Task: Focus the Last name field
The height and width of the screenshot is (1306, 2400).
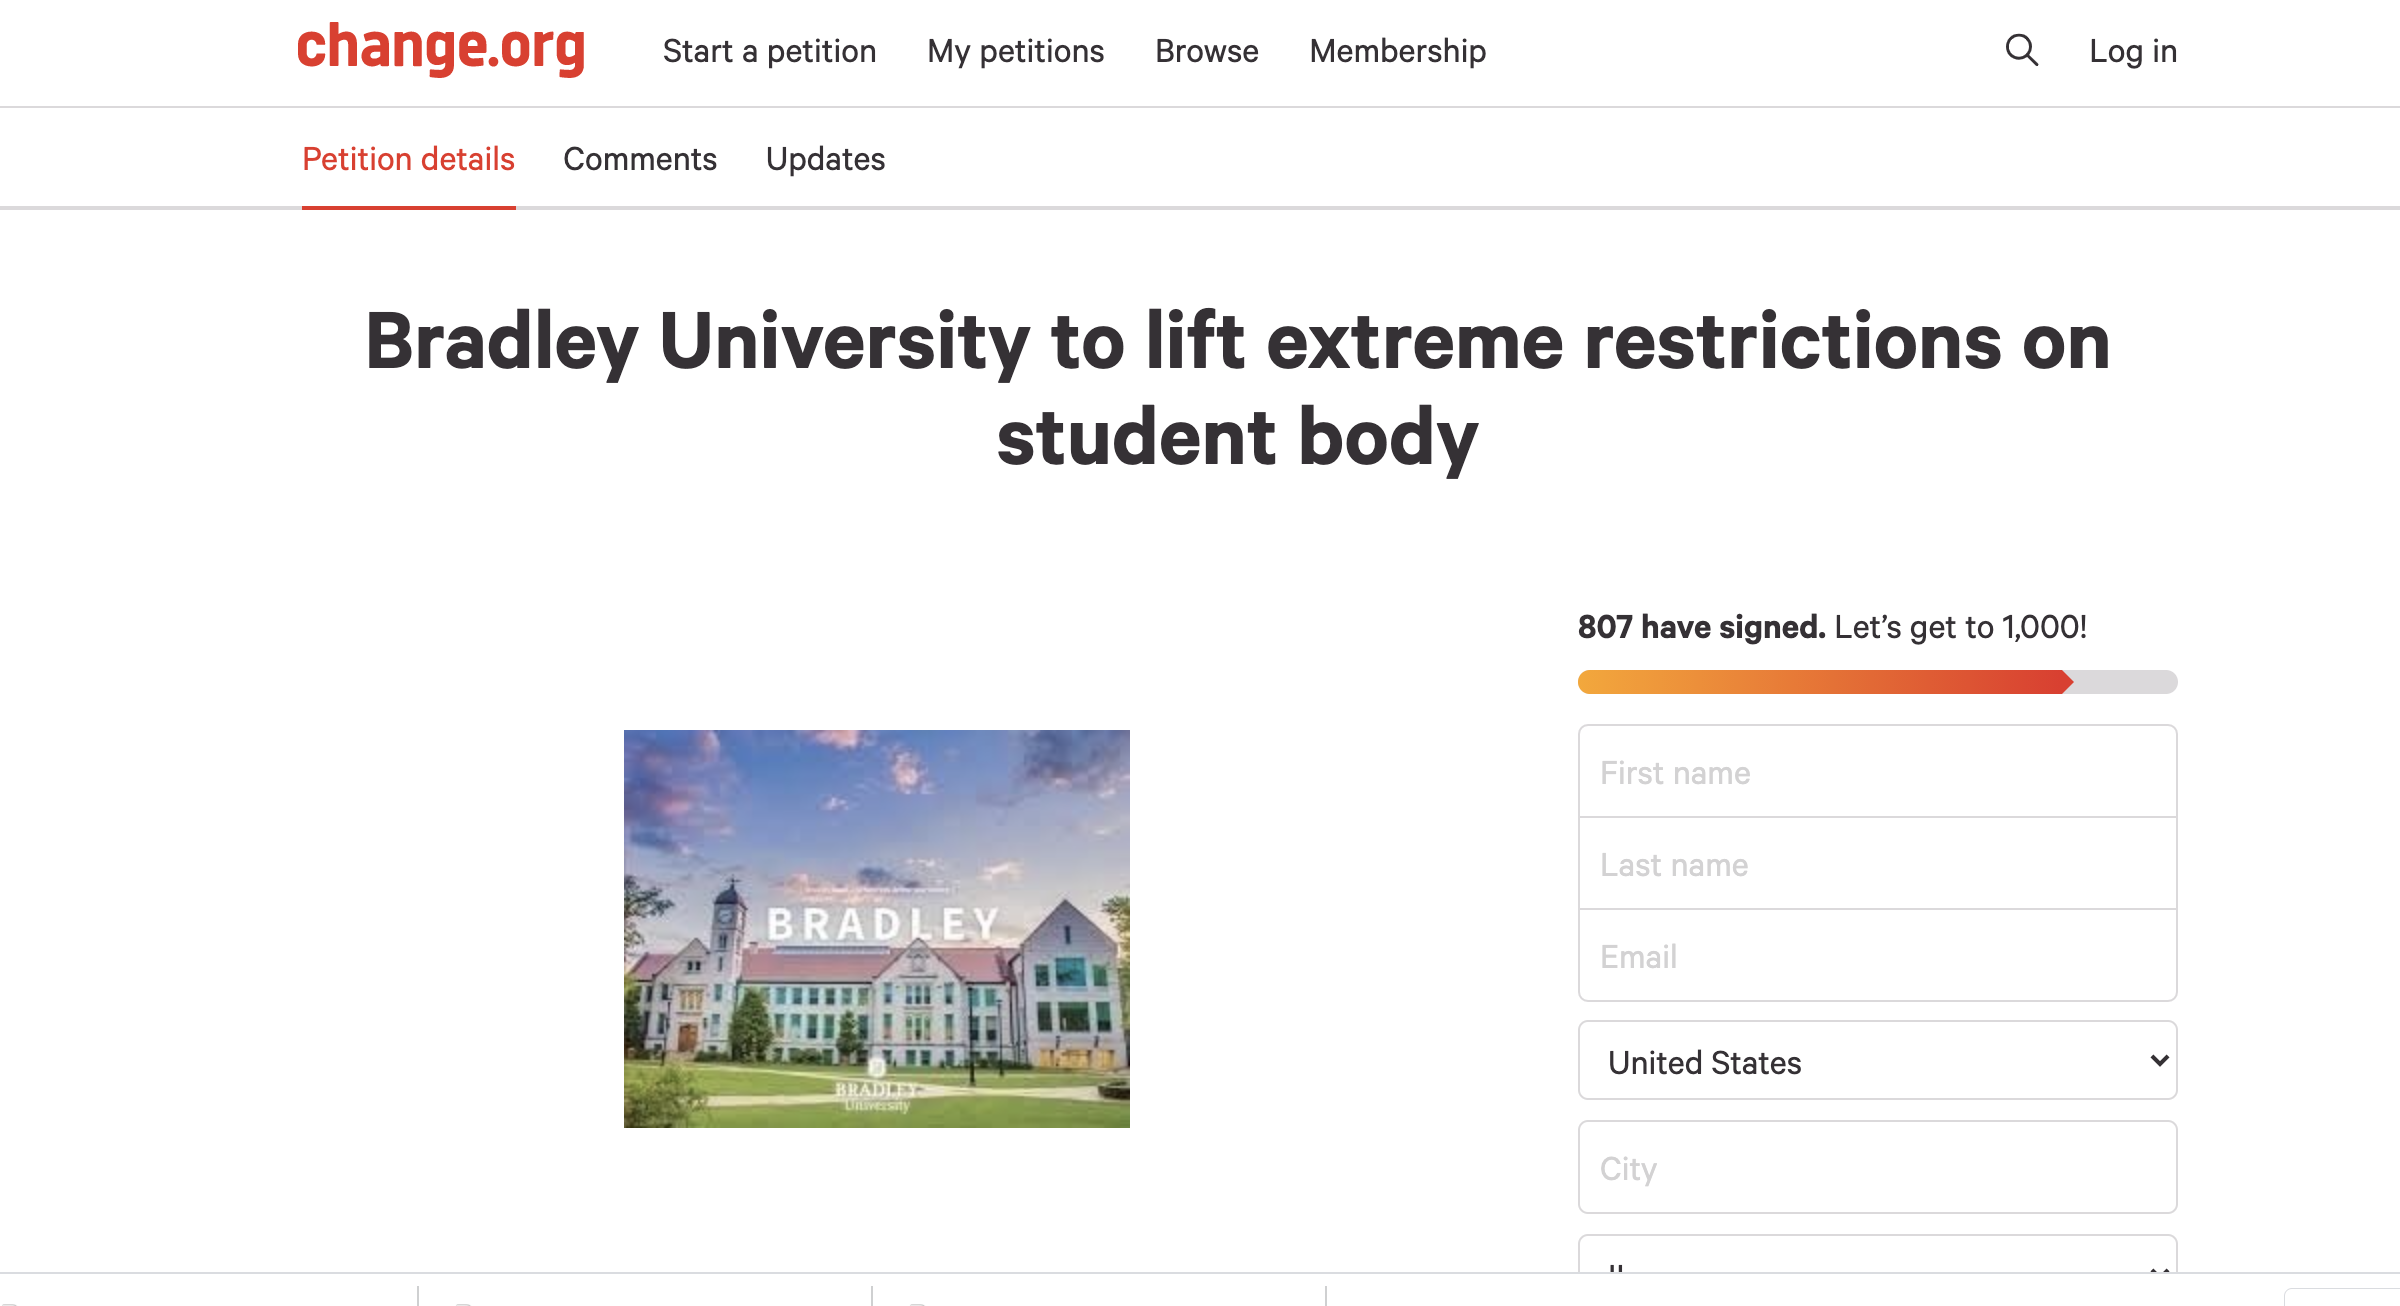Action: 1877,864
